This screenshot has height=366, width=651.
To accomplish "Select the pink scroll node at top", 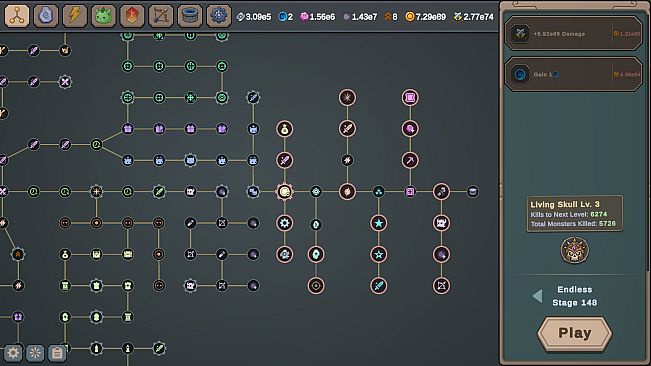I will point(410,98).
